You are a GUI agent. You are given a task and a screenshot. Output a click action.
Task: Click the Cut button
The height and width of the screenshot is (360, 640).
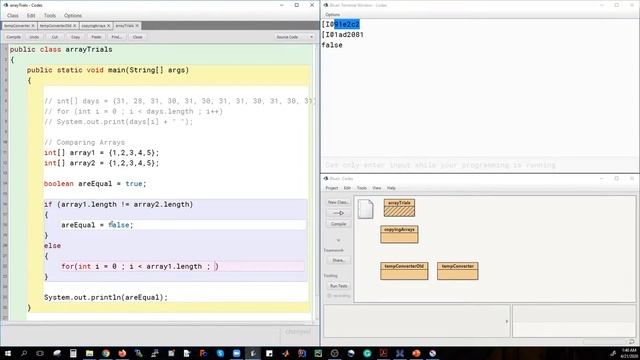55,37
